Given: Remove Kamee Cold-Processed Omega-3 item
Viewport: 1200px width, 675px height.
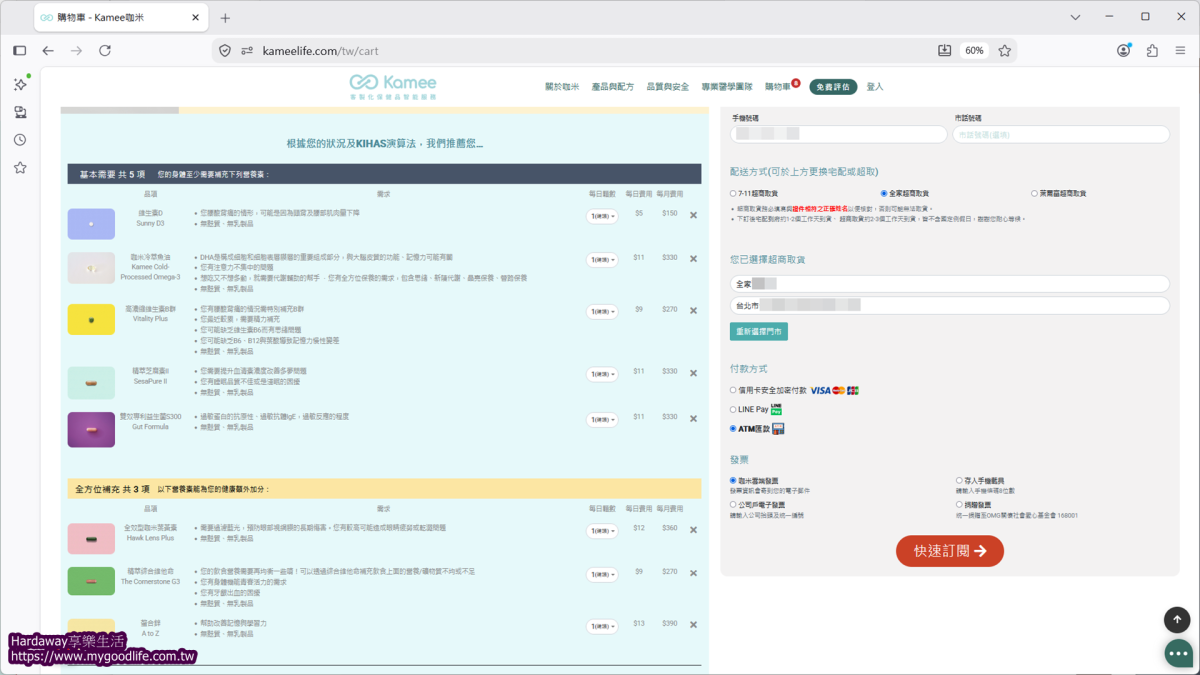Looking at the screenshot, I should pos(693,258).
